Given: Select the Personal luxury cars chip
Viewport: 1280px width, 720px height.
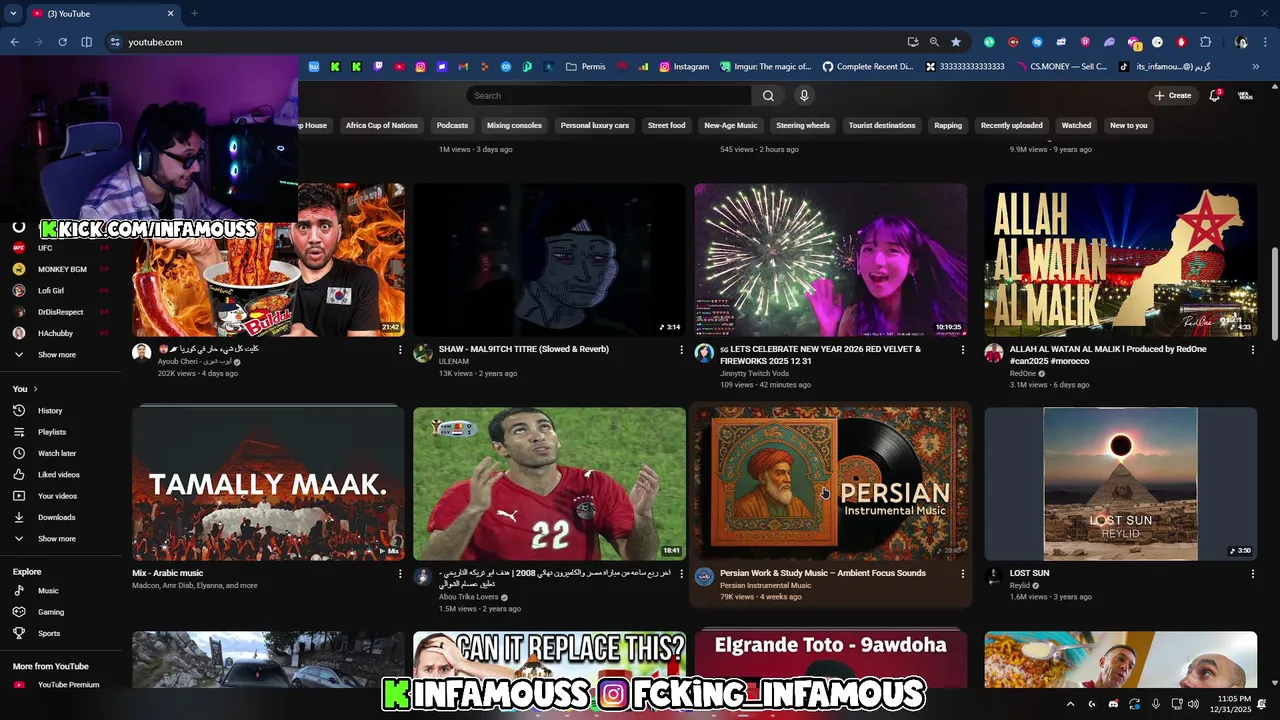Looking at the screenshot, I should [595, 126].
